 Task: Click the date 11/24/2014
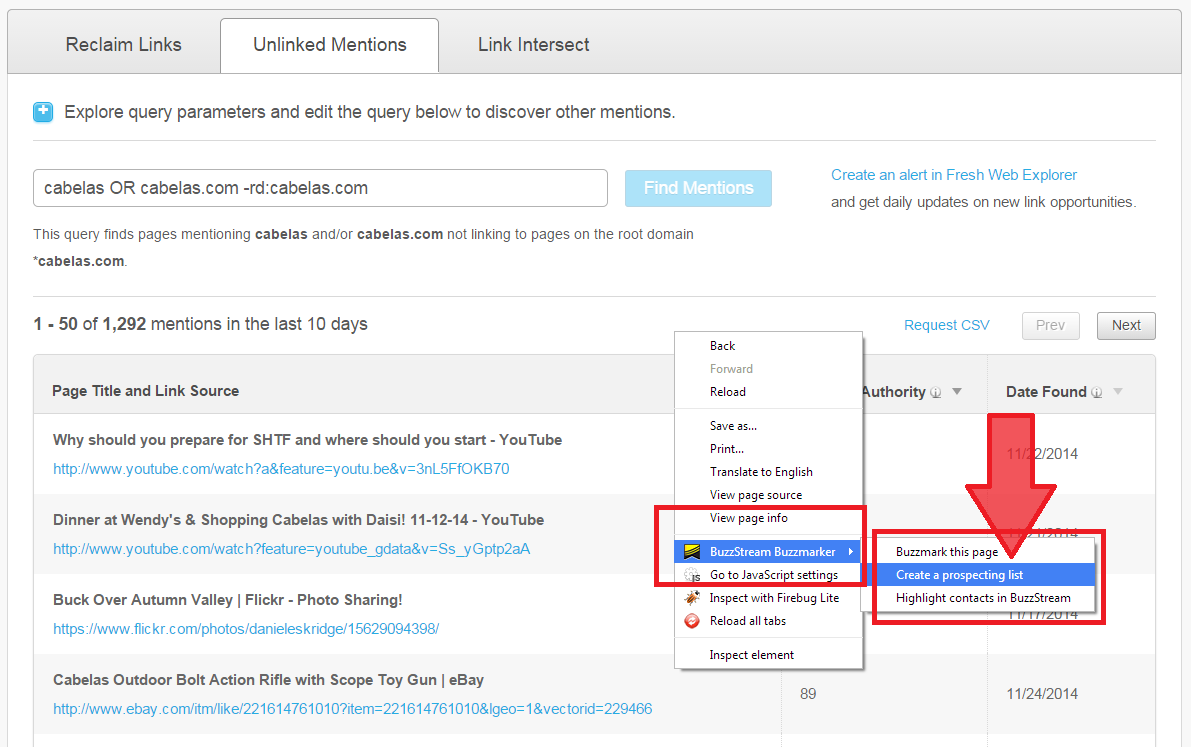pyautogui.click(x=1042, y=694)
